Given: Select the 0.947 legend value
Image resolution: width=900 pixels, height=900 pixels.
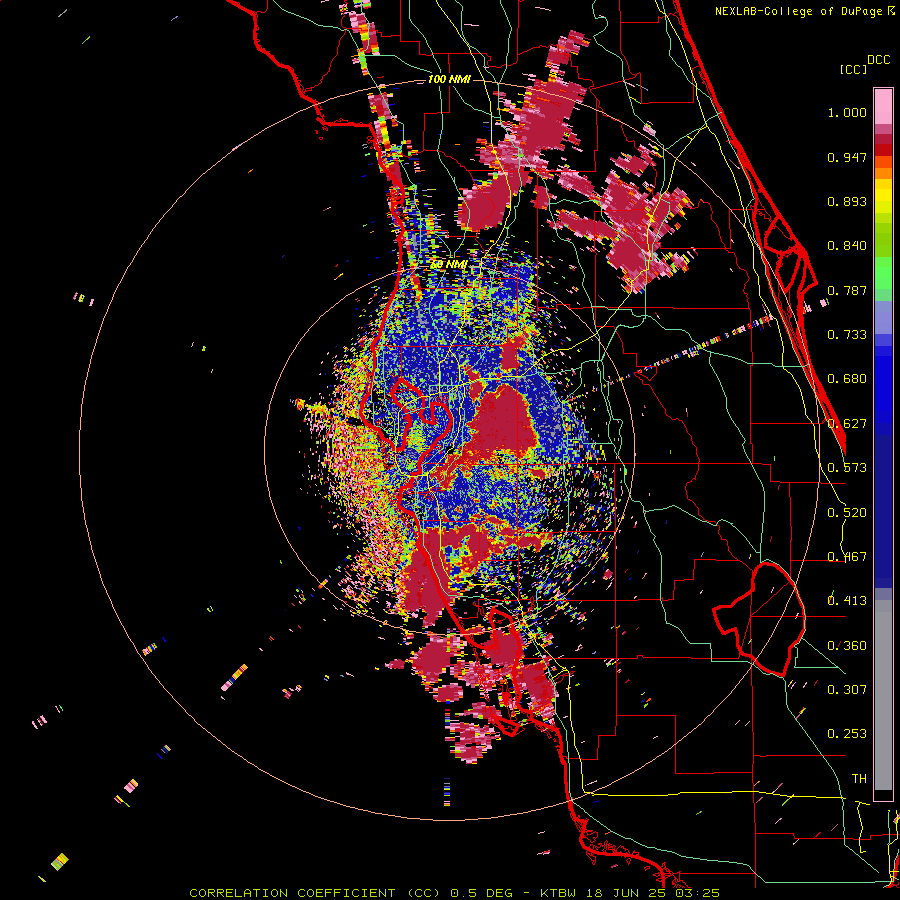Looking at the screenshot, I should tap(847, 157).
